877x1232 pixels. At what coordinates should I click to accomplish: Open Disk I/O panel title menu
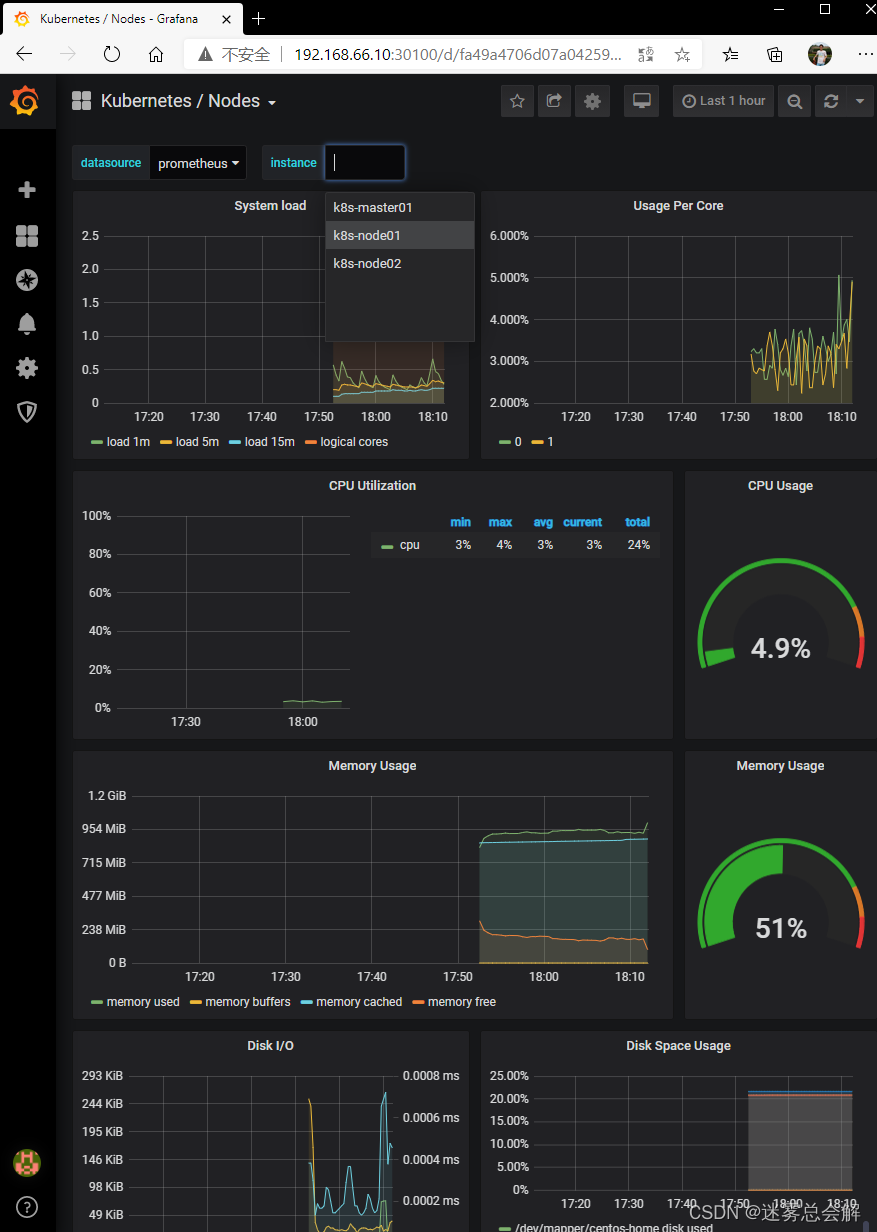(270, 1046)
